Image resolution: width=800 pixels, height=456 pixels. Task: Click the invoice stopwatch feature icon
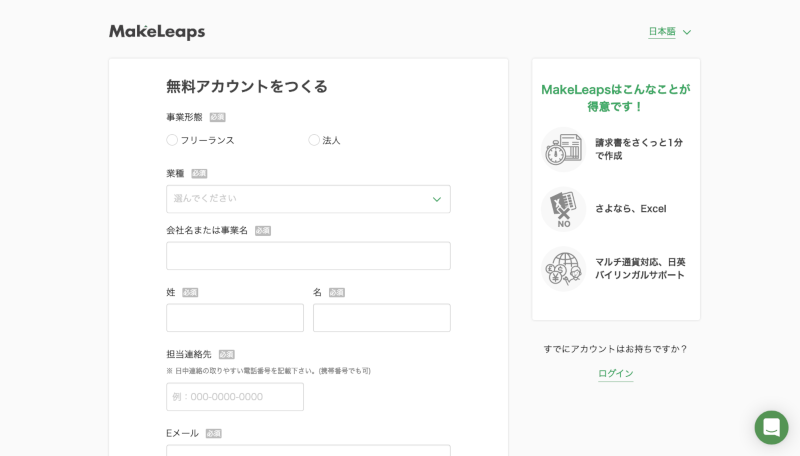coord(563,149)
